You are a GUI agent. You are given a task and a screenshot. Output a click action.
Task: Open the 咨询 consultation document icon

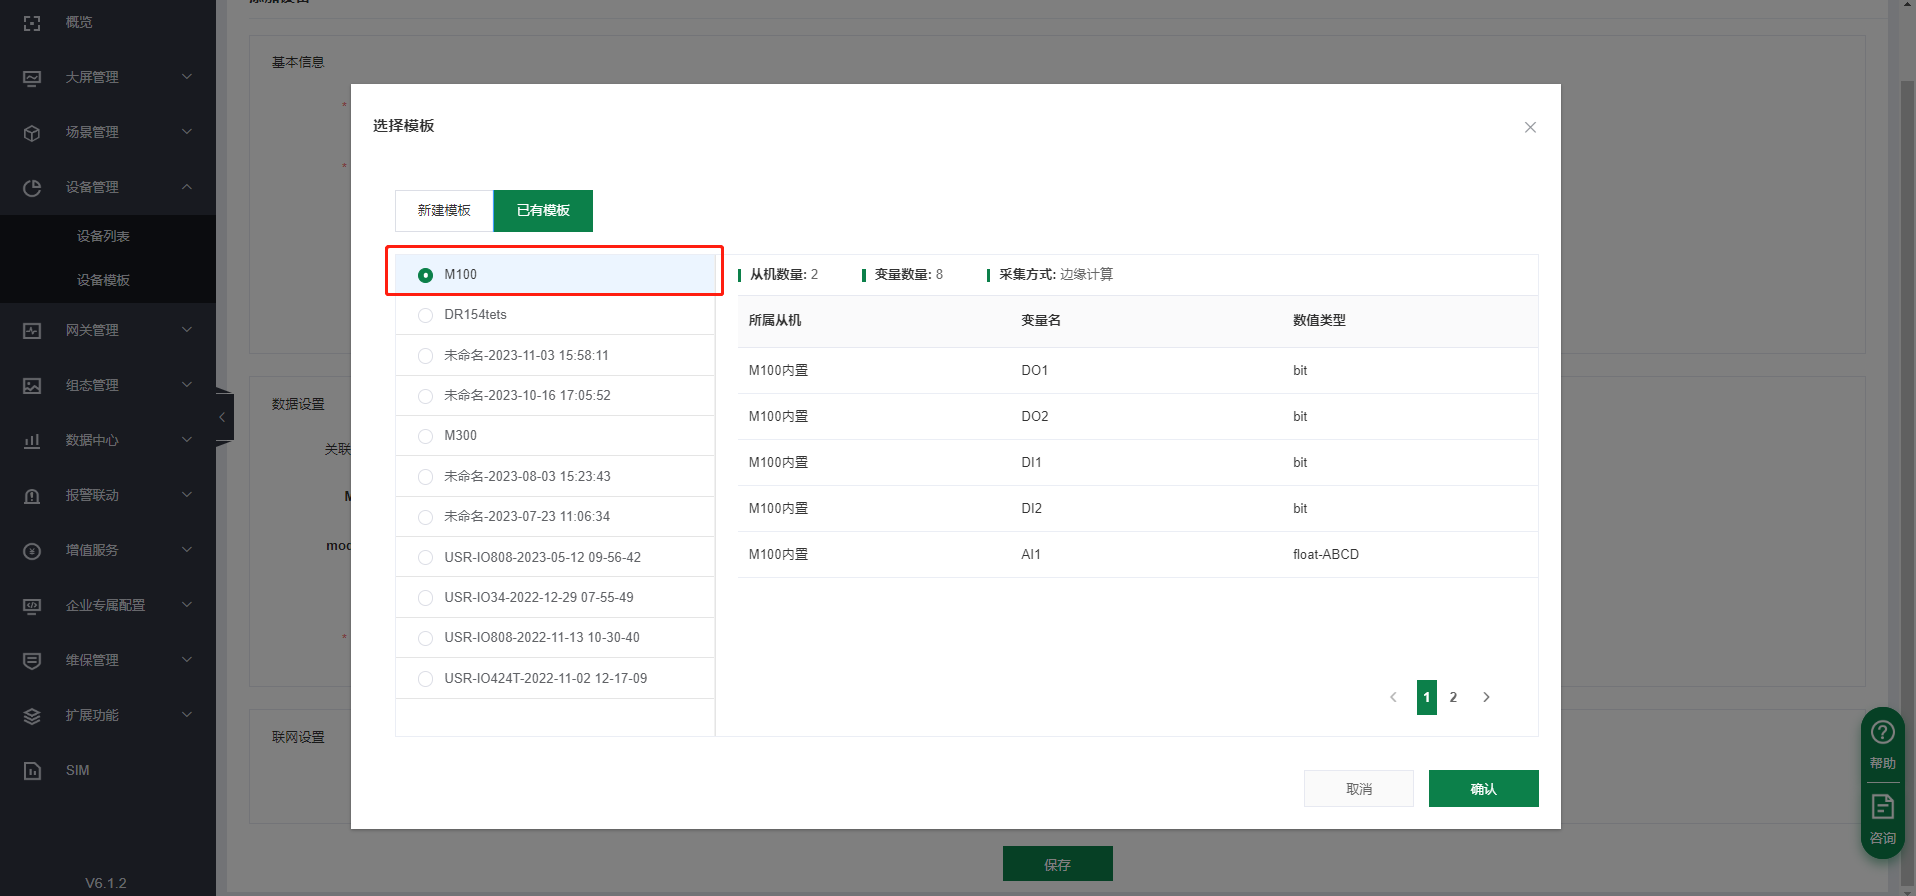coord(1882,807)
